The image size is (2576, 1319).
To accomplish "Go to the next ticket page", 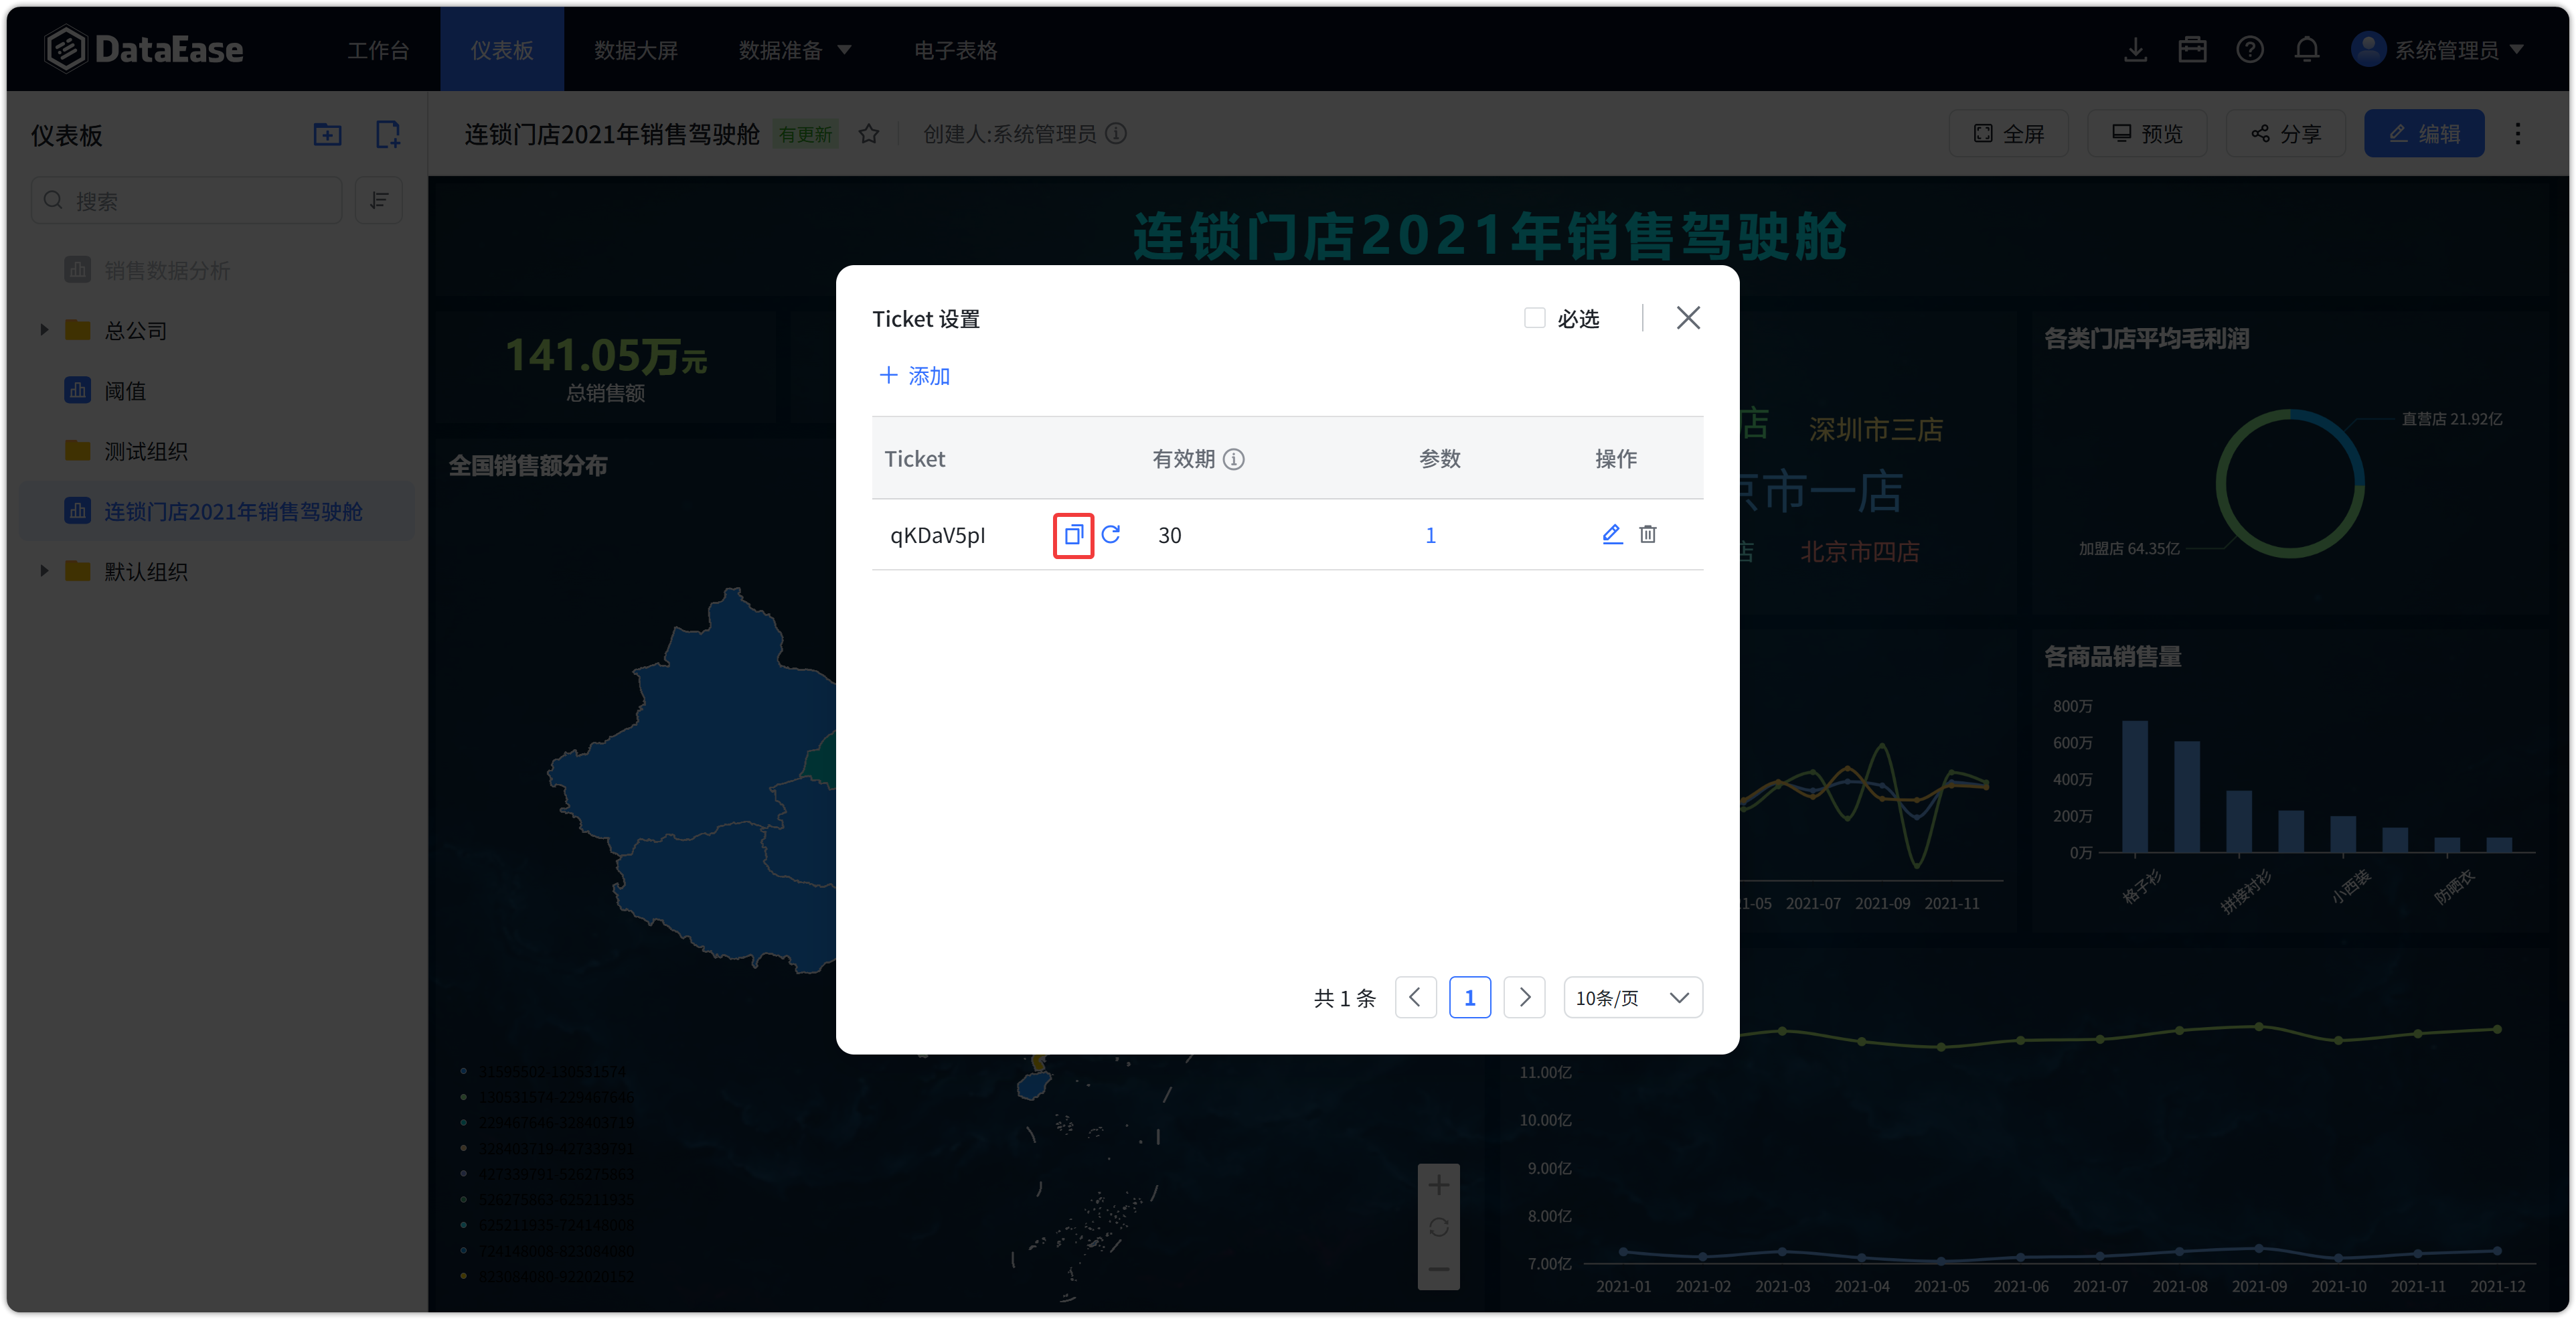I will (1524, 998).
